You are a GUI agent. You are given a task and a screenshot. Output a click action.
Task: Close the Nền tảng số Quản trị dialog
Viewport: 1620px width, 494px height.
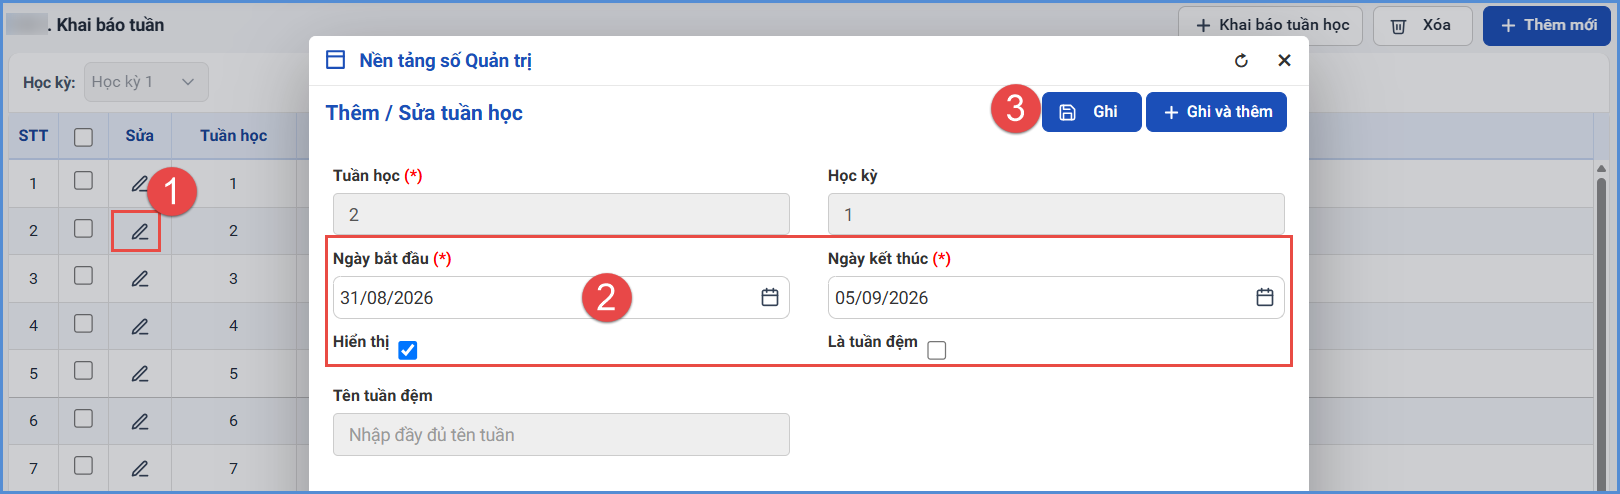click(x=1284, y=61)
